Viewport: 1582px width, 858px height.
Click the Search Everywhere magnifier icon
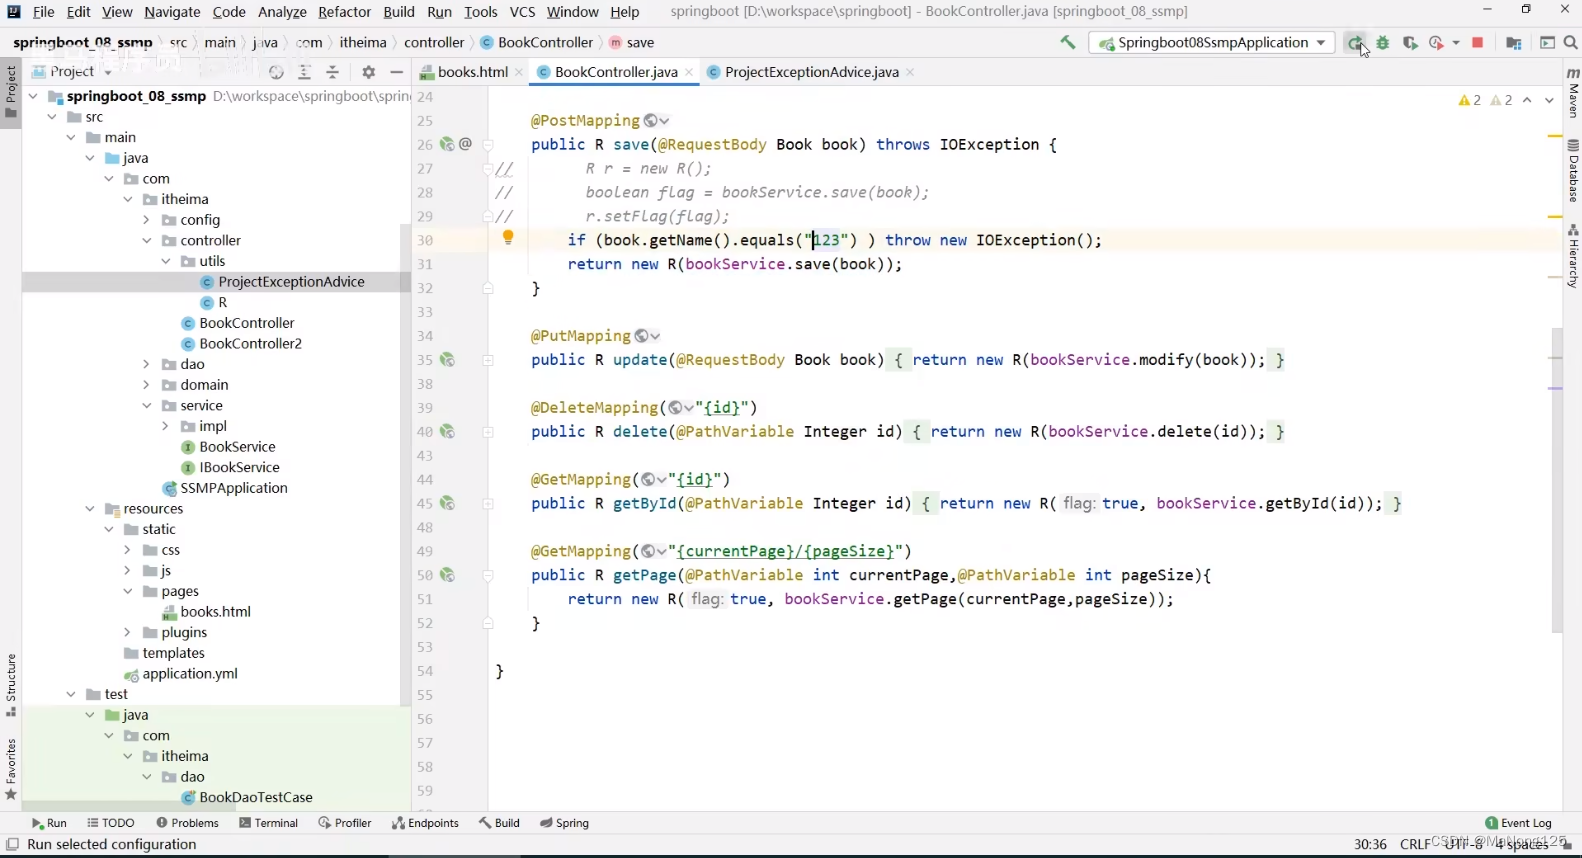(1570, 43)
